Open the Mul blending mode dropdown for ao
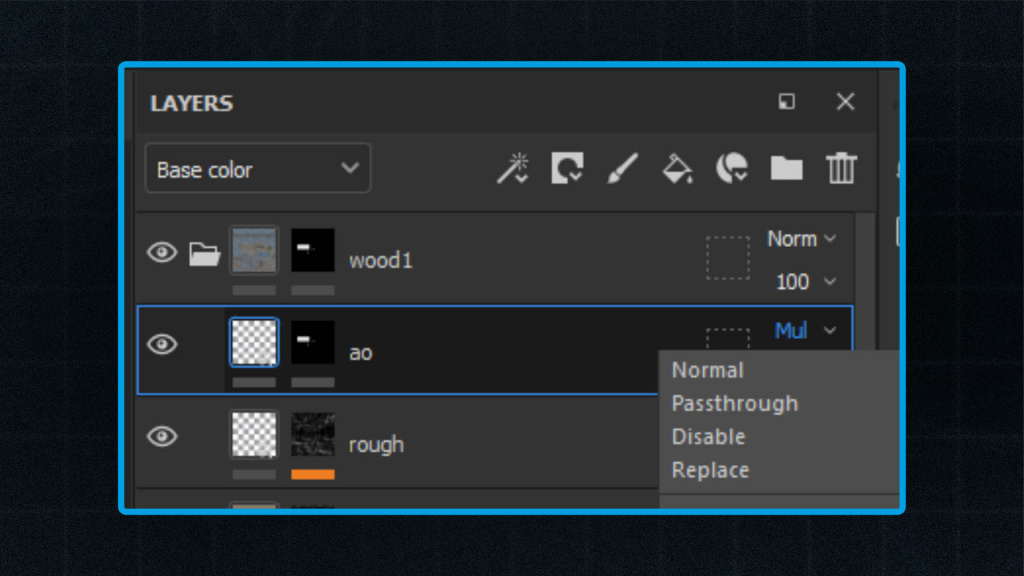The image size is (1024, 576). click(x=805, y=330)
